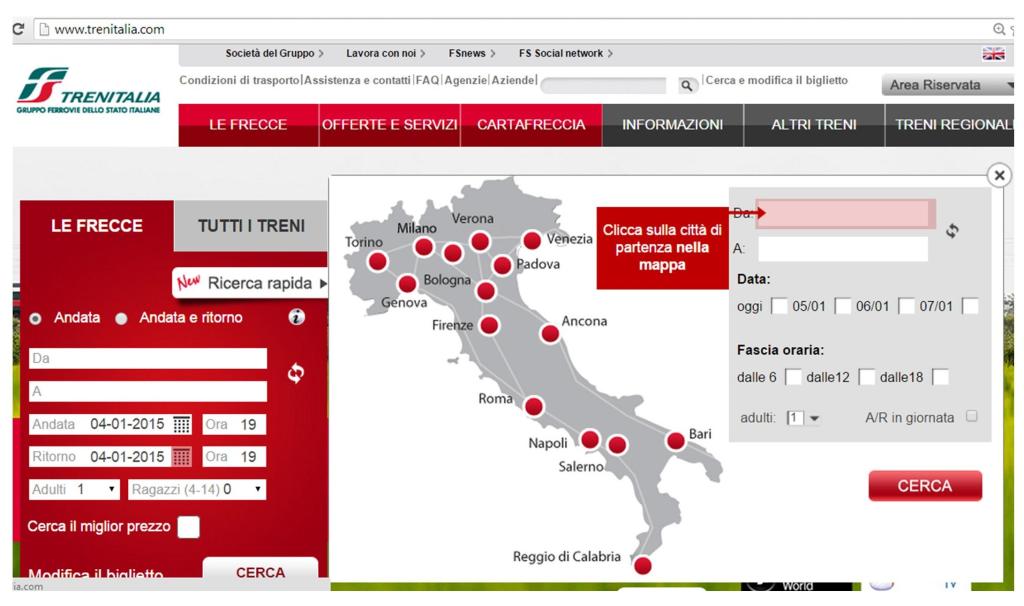Screen dimensions: 1024x606
Task: Click the Roma station marker on map
Action: tap(534, 406)
